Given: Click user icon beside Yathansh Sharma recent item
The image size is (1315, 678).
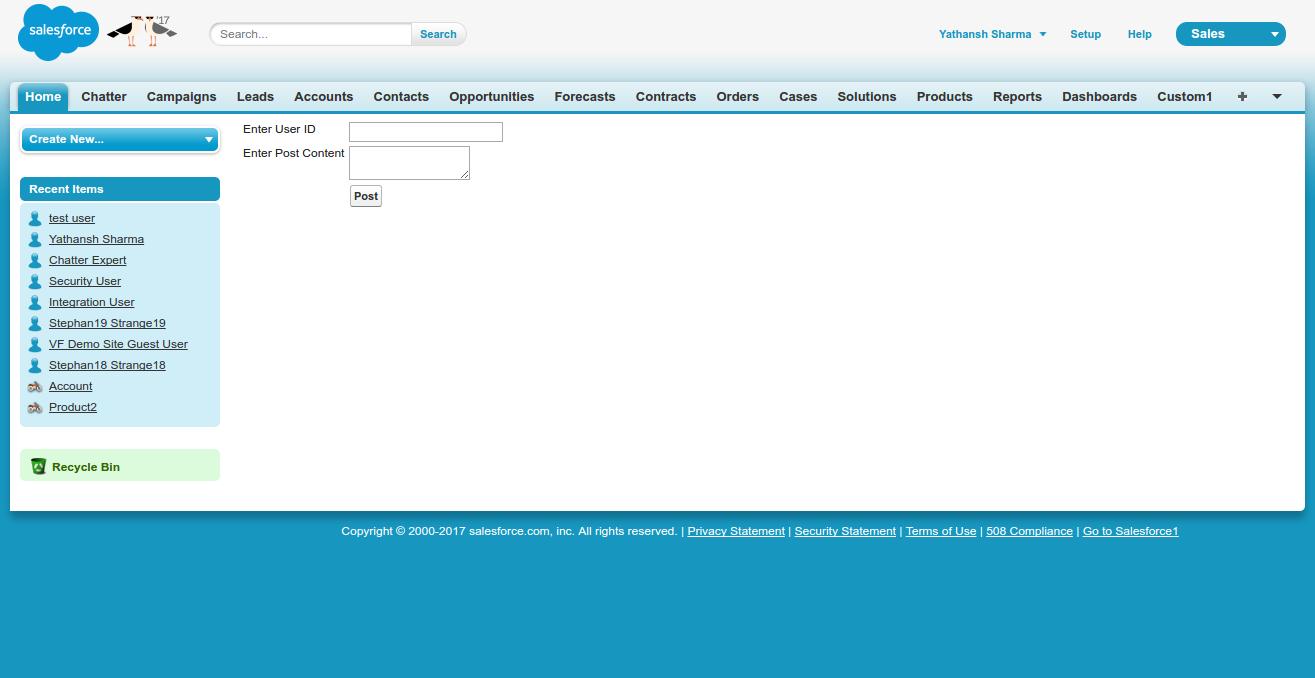Looking at the screenshot, I should tap(35, 239).
